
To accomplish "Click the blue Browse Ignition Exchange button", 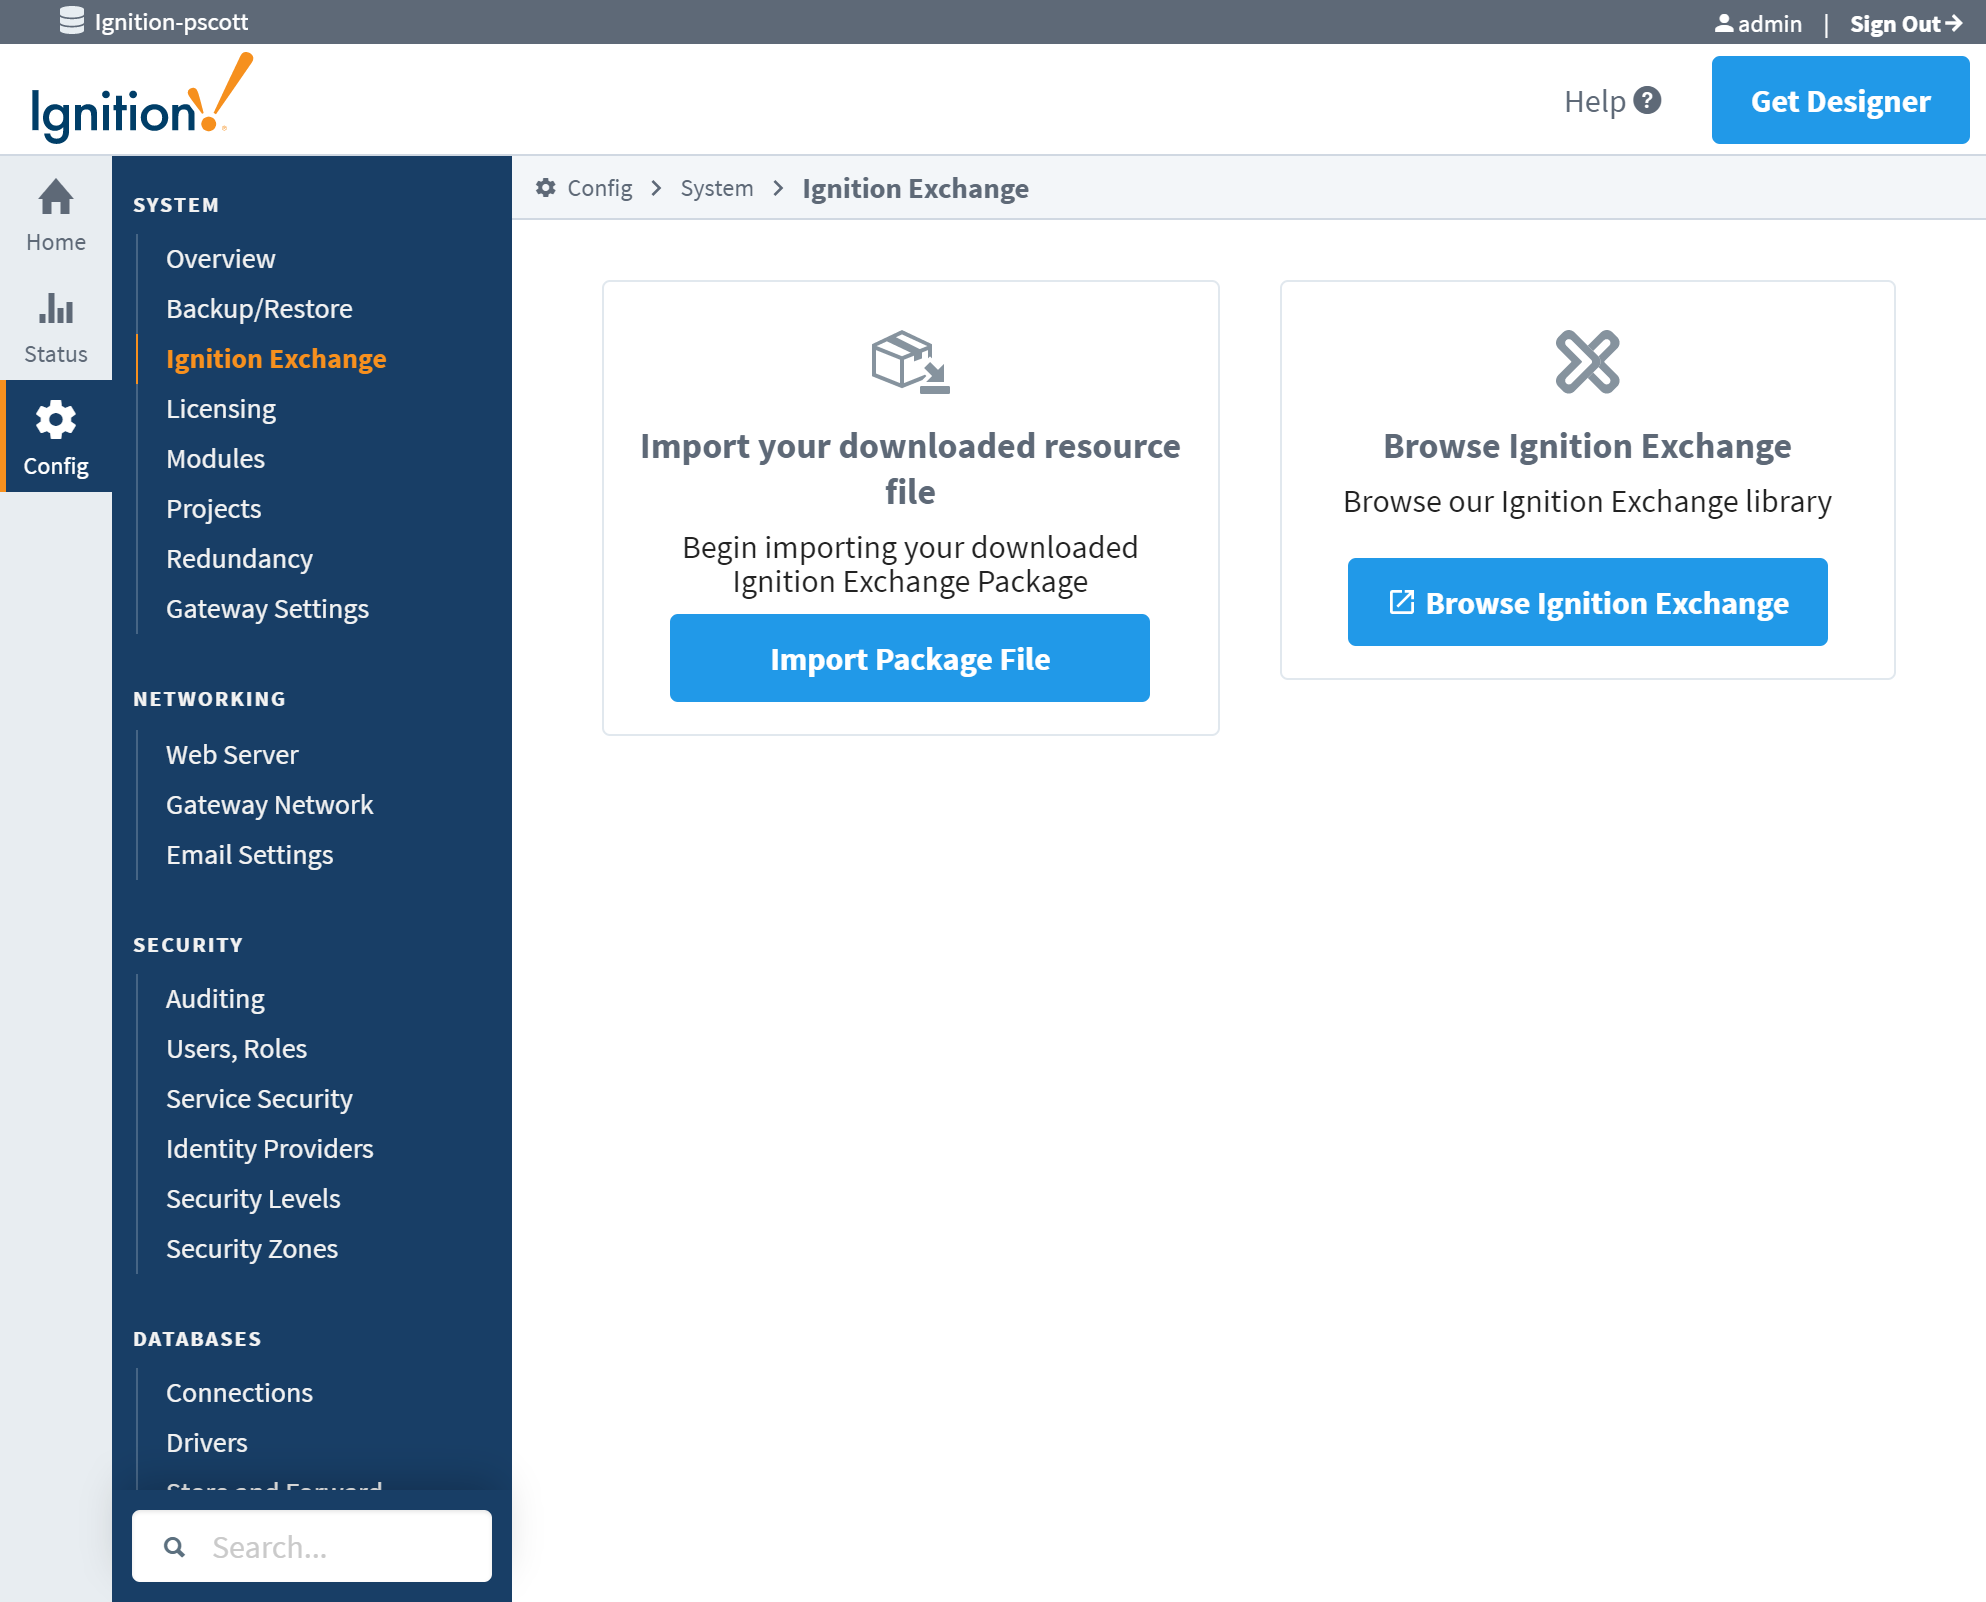I will tap(1588, 602).
